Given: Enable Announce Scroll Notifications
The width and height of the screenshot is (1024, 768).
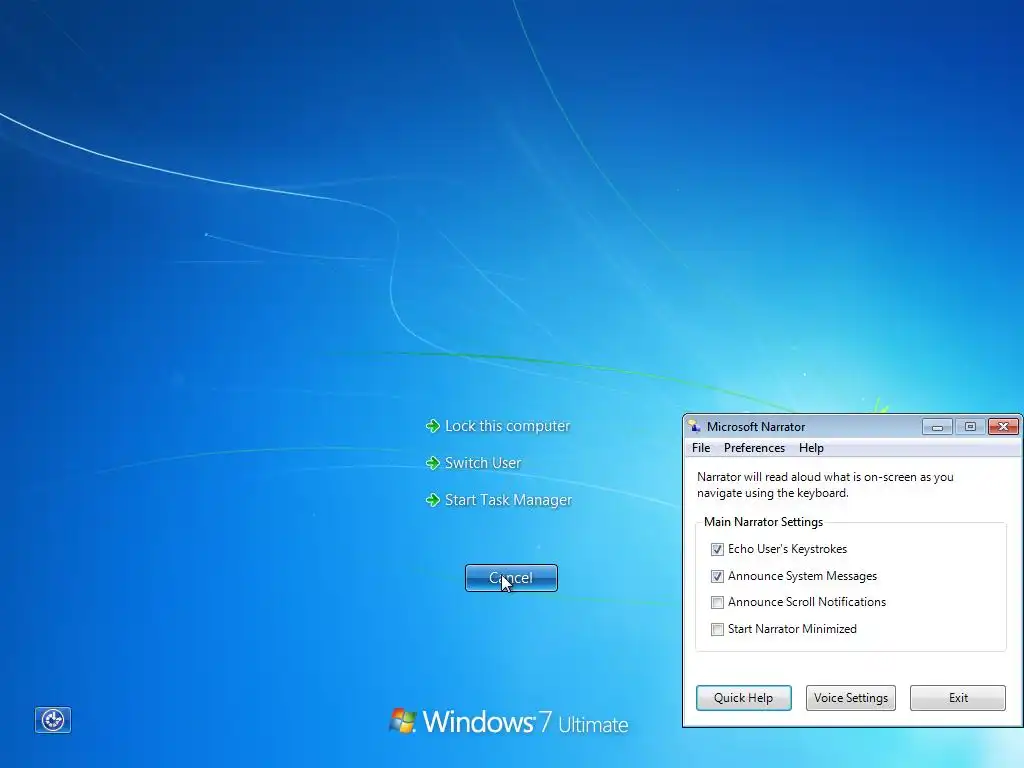Looking at the screenshot, I should point(717,602).
